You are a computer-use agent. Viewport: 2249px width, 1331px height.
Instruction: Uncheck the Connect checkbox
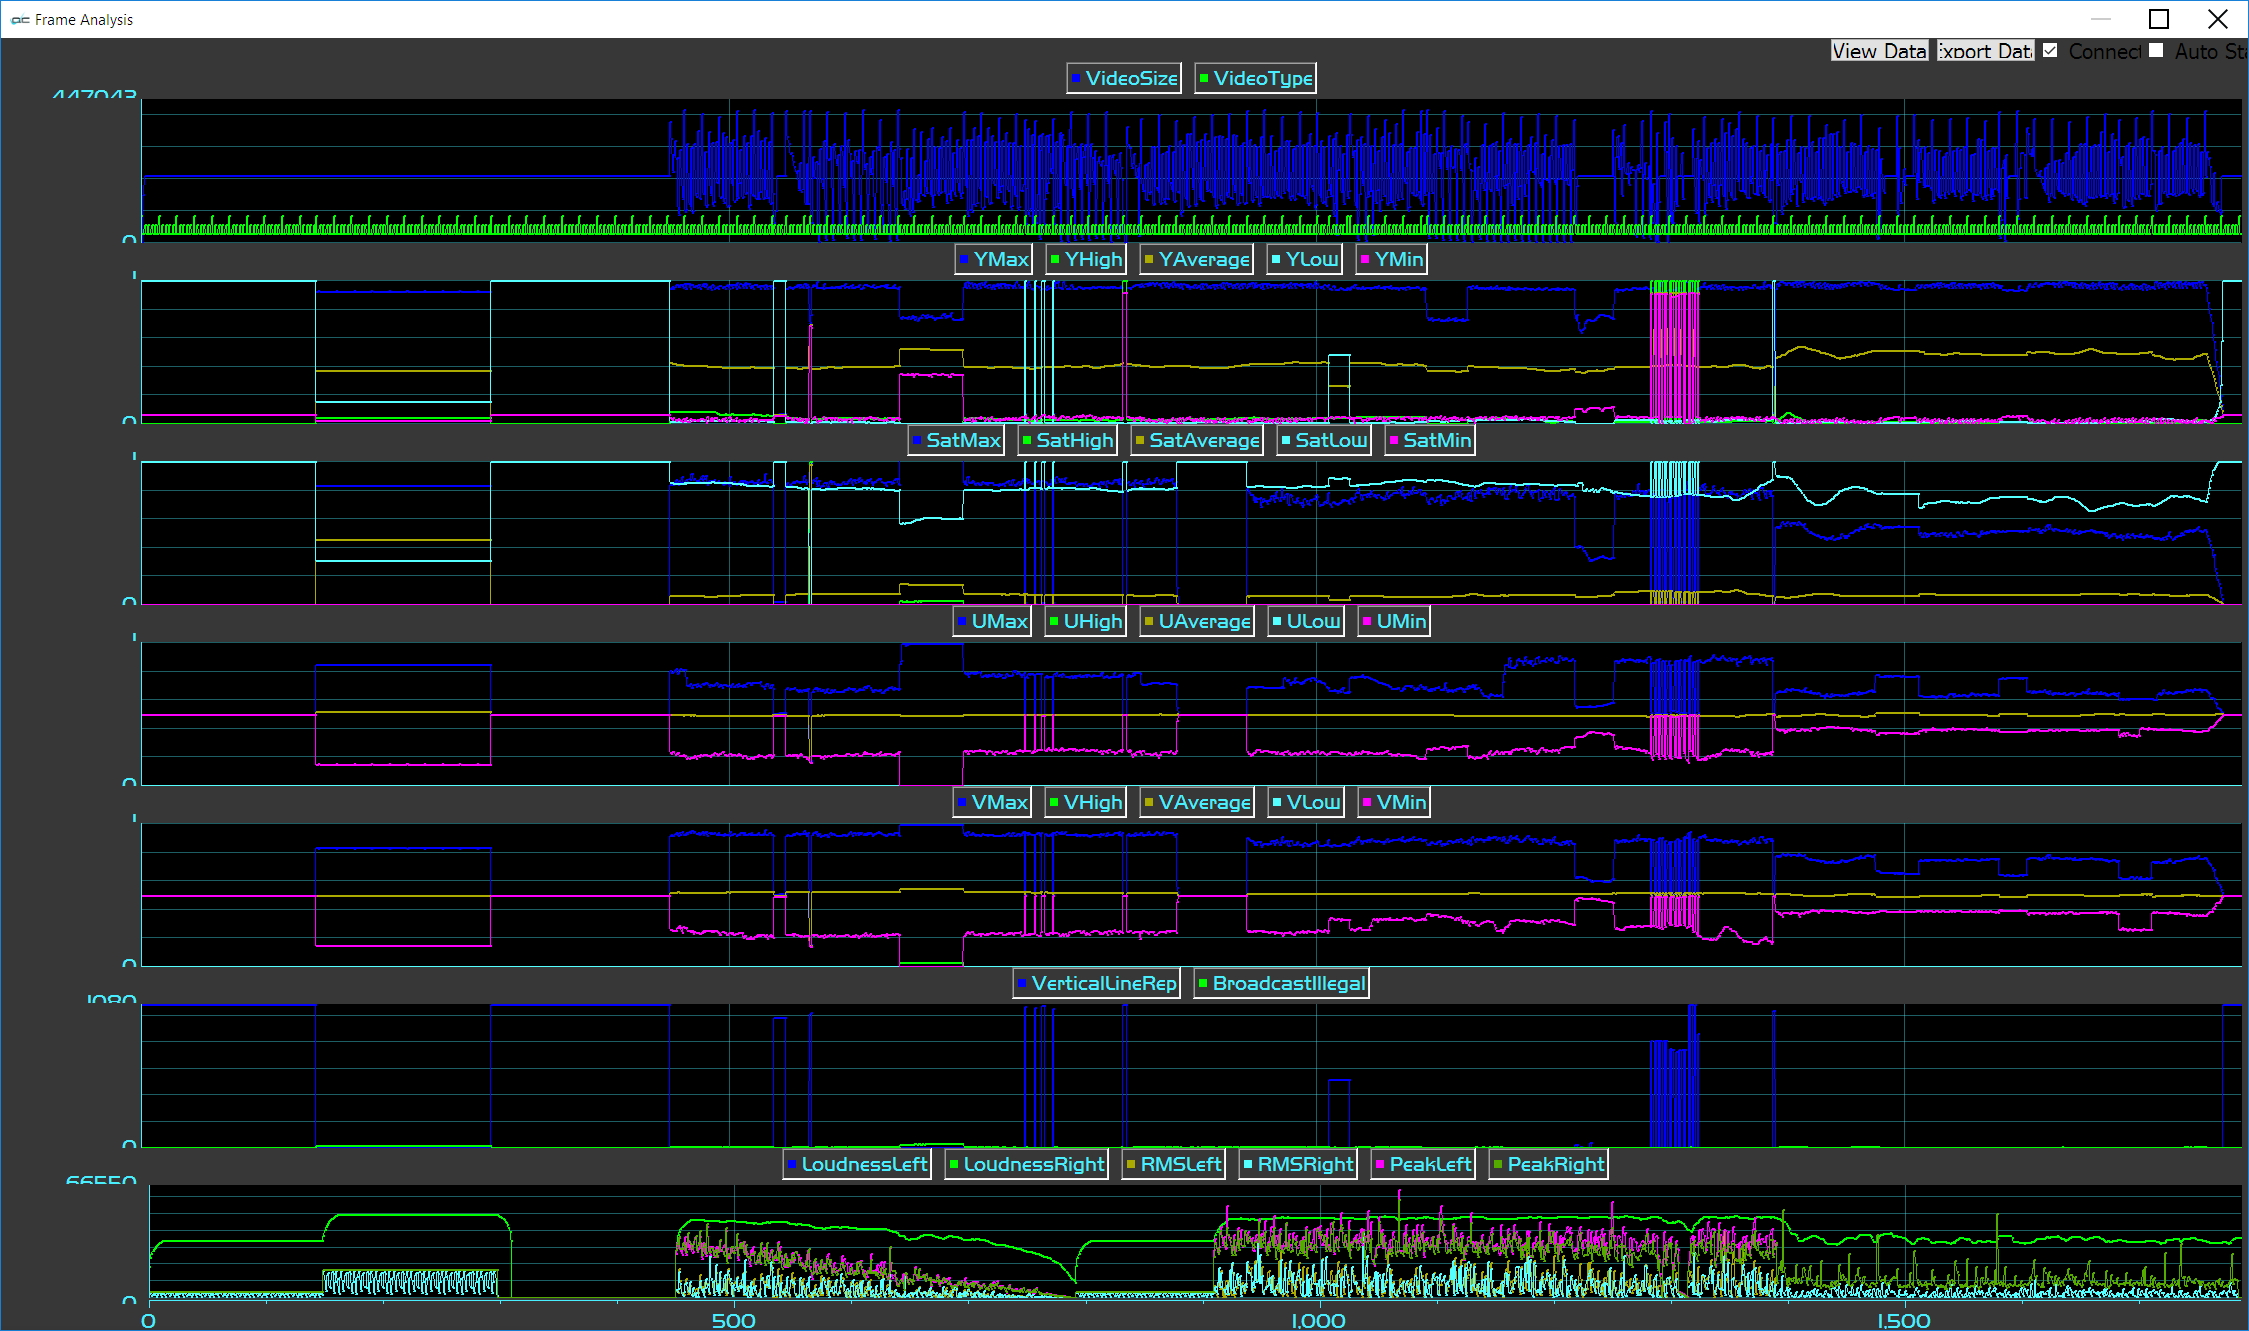(2050, 51)
